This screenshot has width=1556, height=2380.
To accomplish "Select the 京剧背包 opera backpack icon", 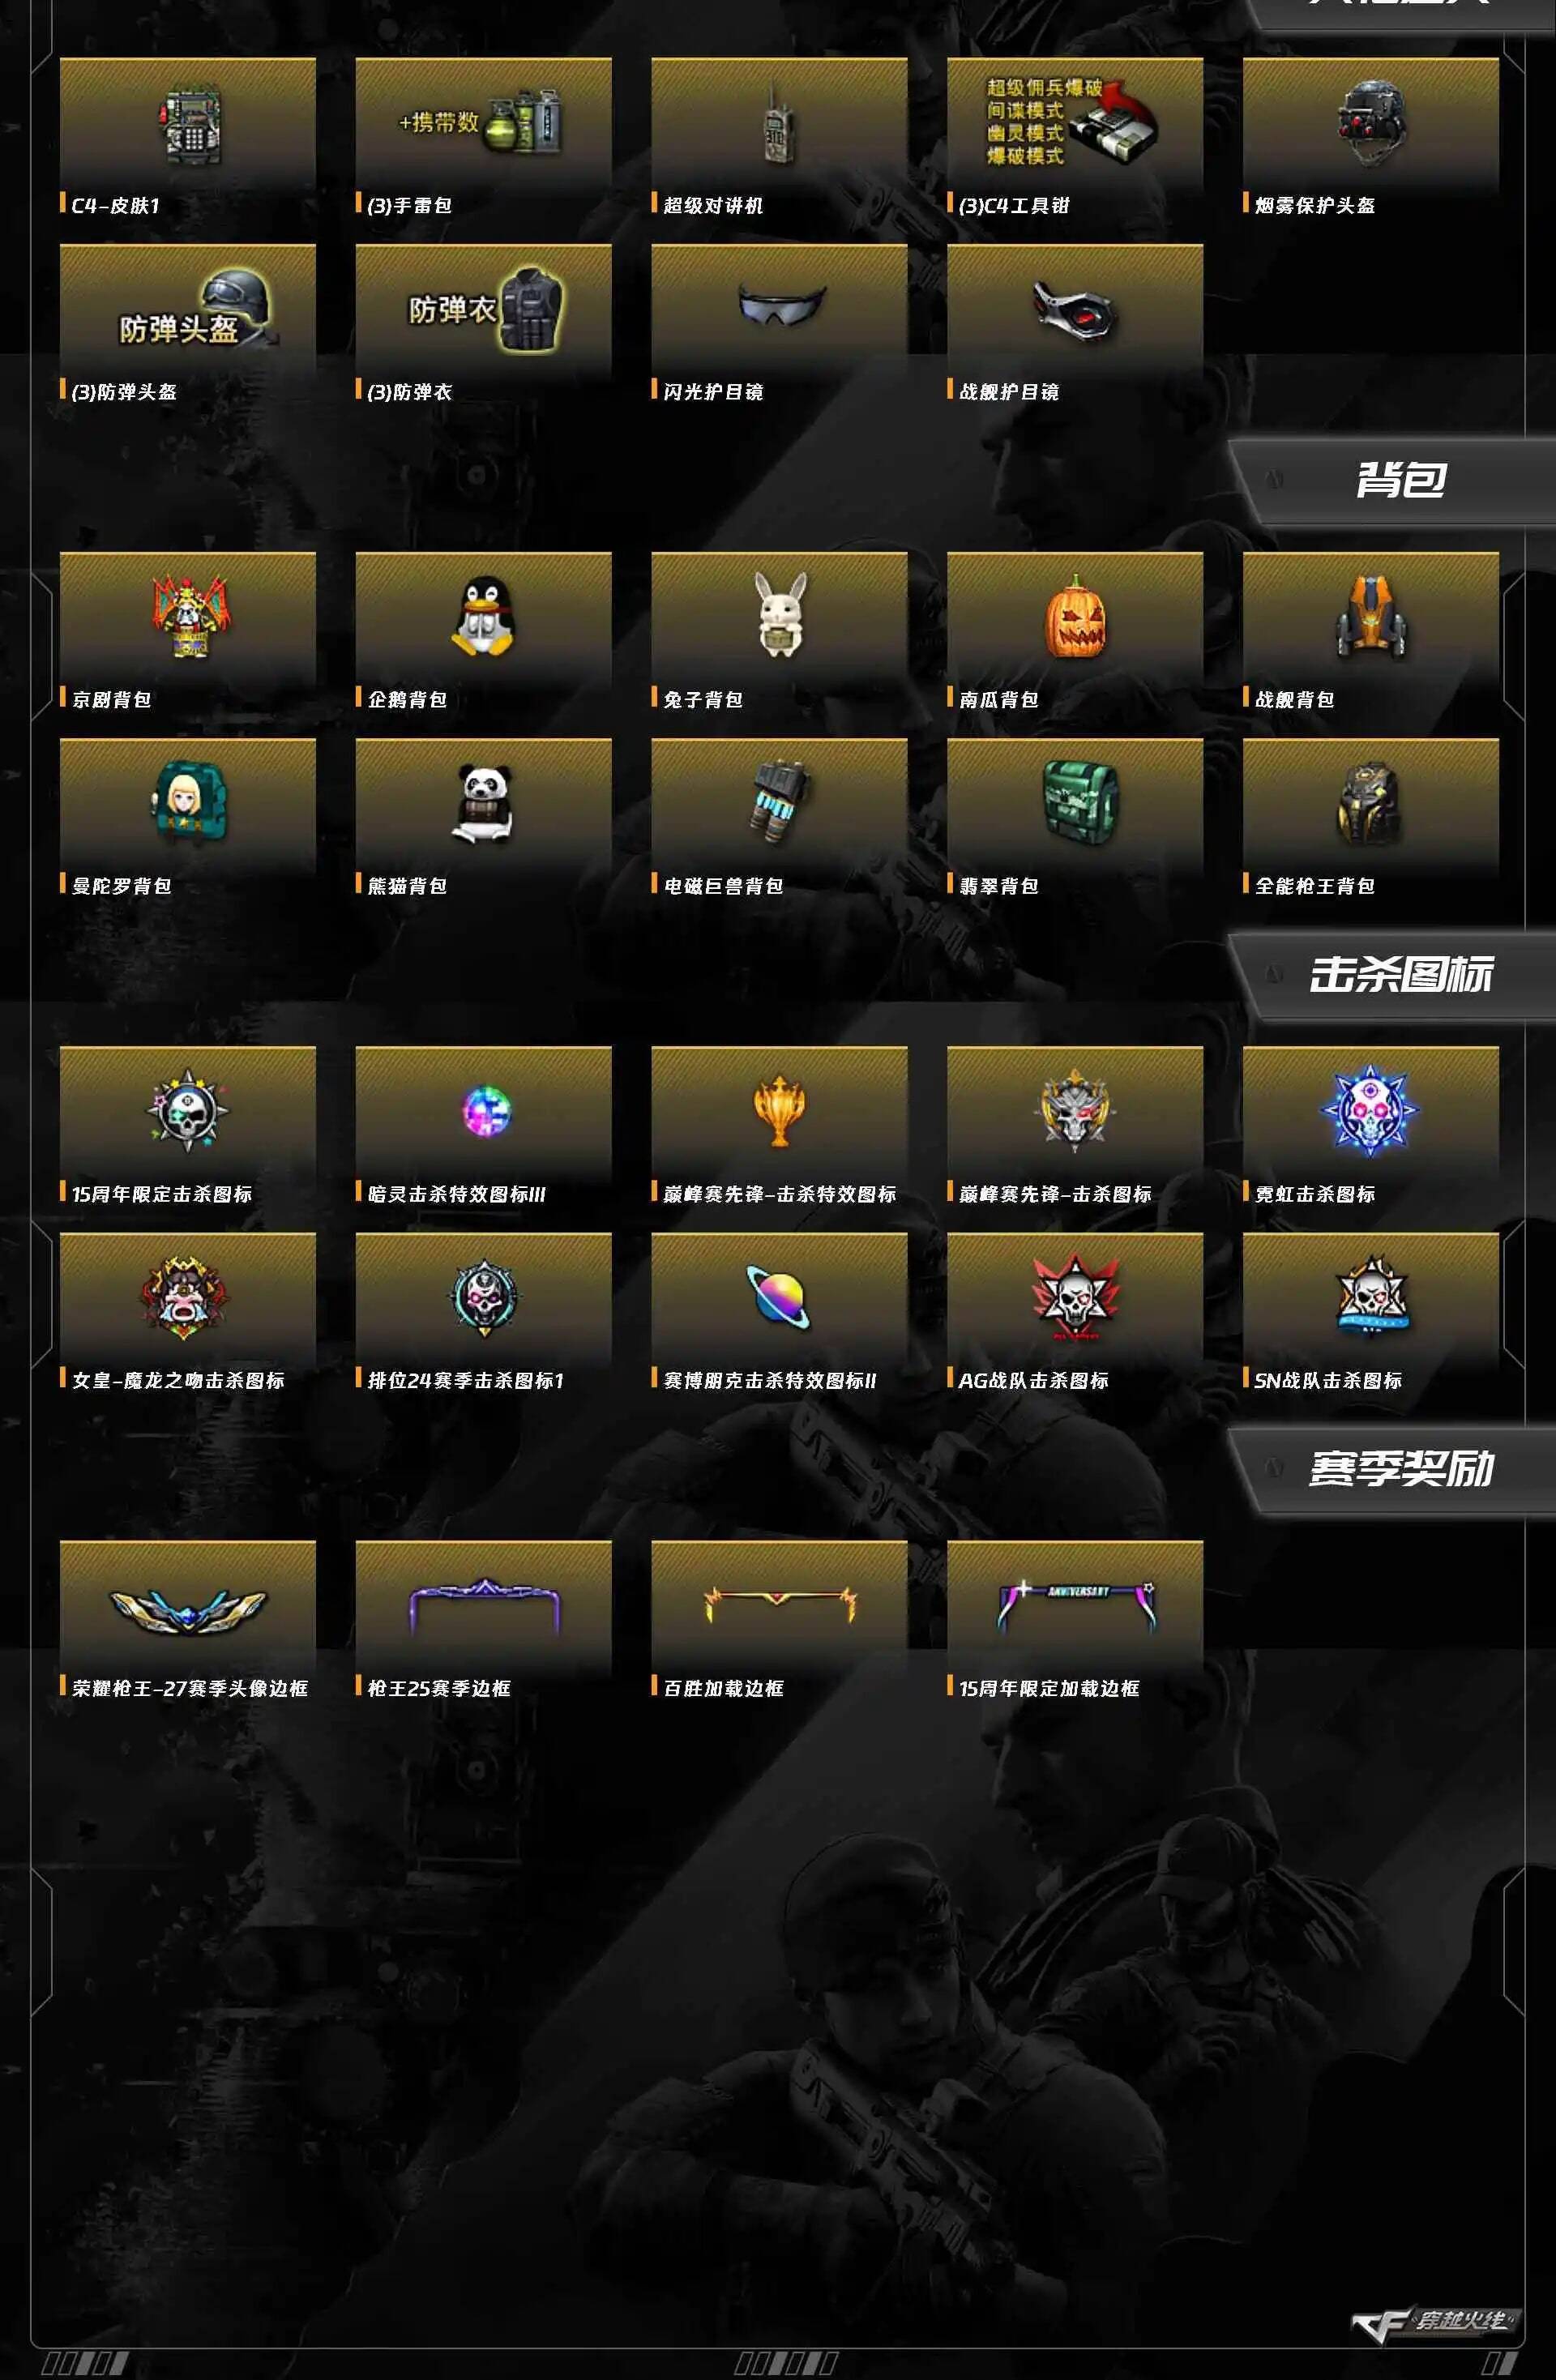I will pos(190,616).
